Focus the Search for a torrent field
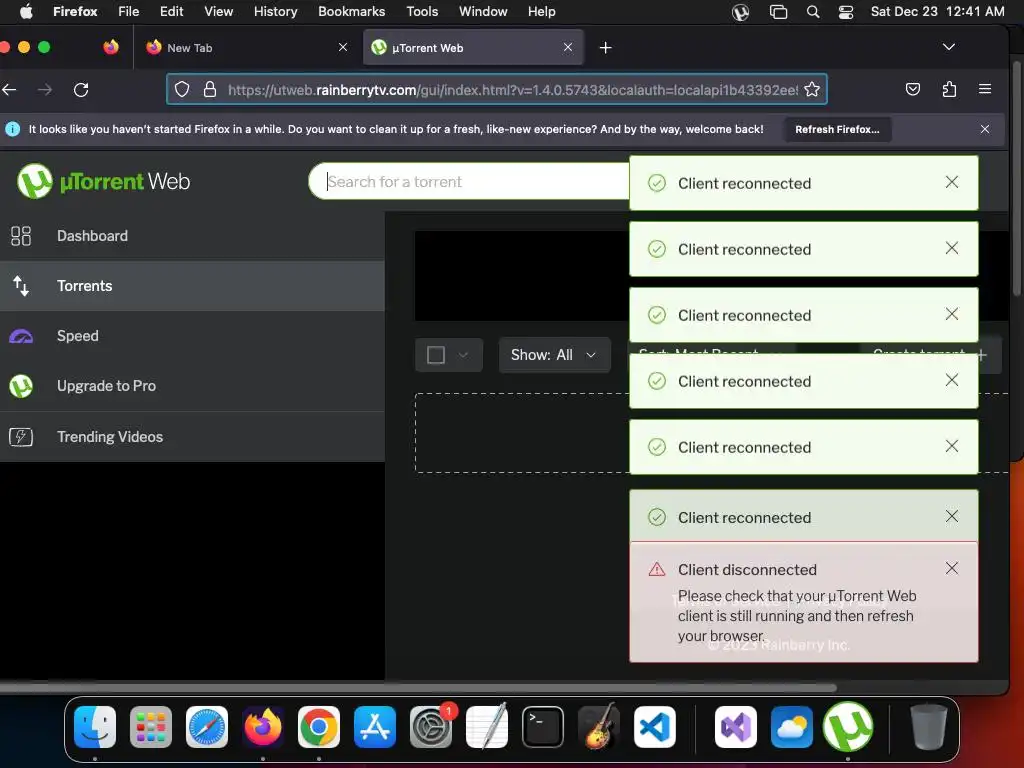1024x768 pixels. pyautogui.click(x=470, y=182)
